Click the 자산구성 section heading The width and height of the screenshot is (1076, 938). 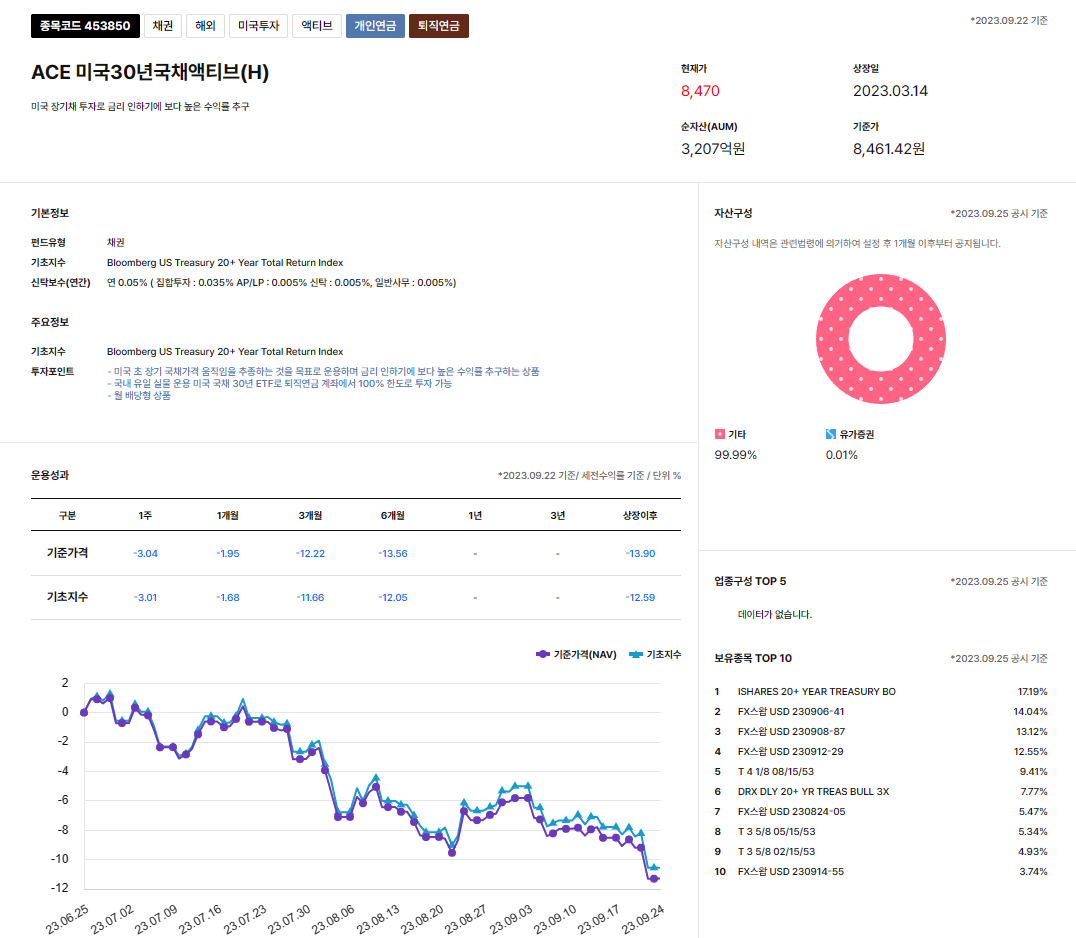pos(733,213)
